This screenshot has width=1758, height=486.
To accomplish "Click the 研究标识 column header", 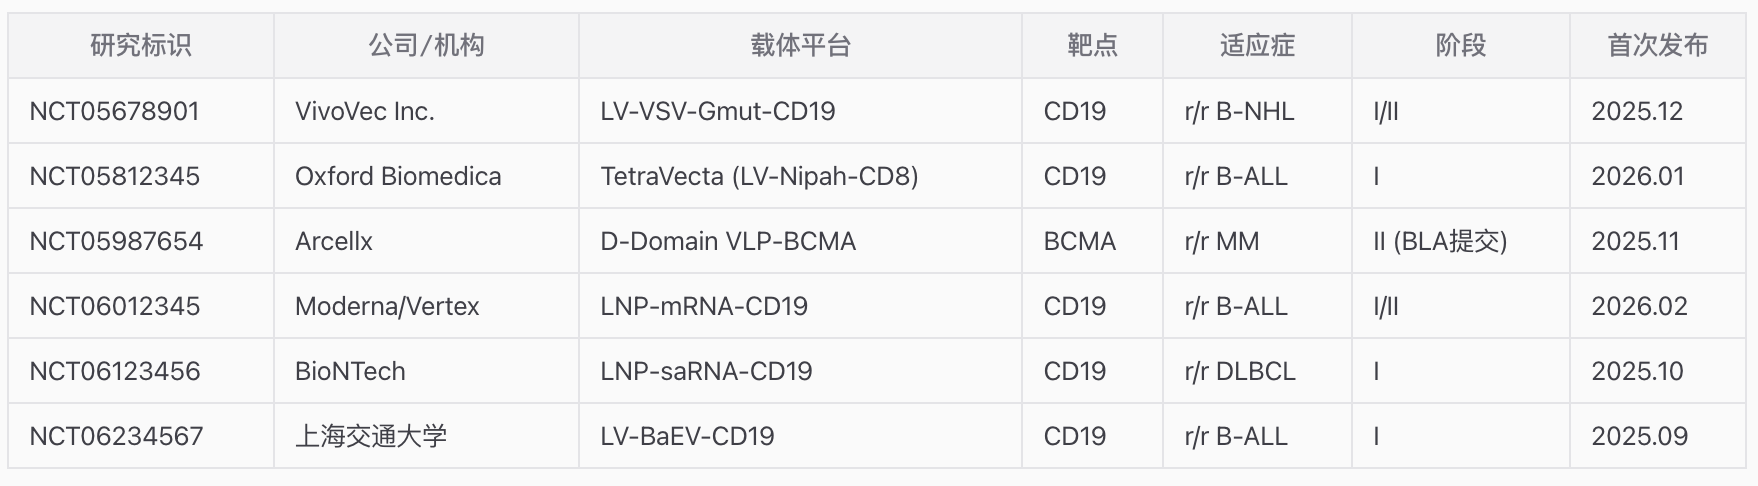I will coord(140,46).
